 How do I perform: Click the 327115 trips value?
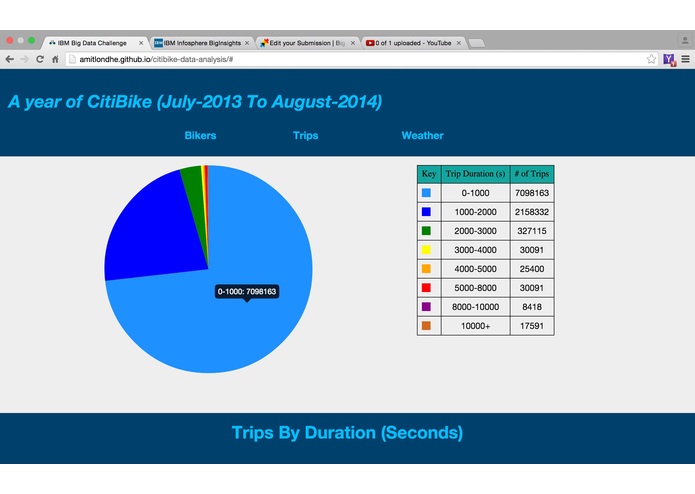coord(532,231)
